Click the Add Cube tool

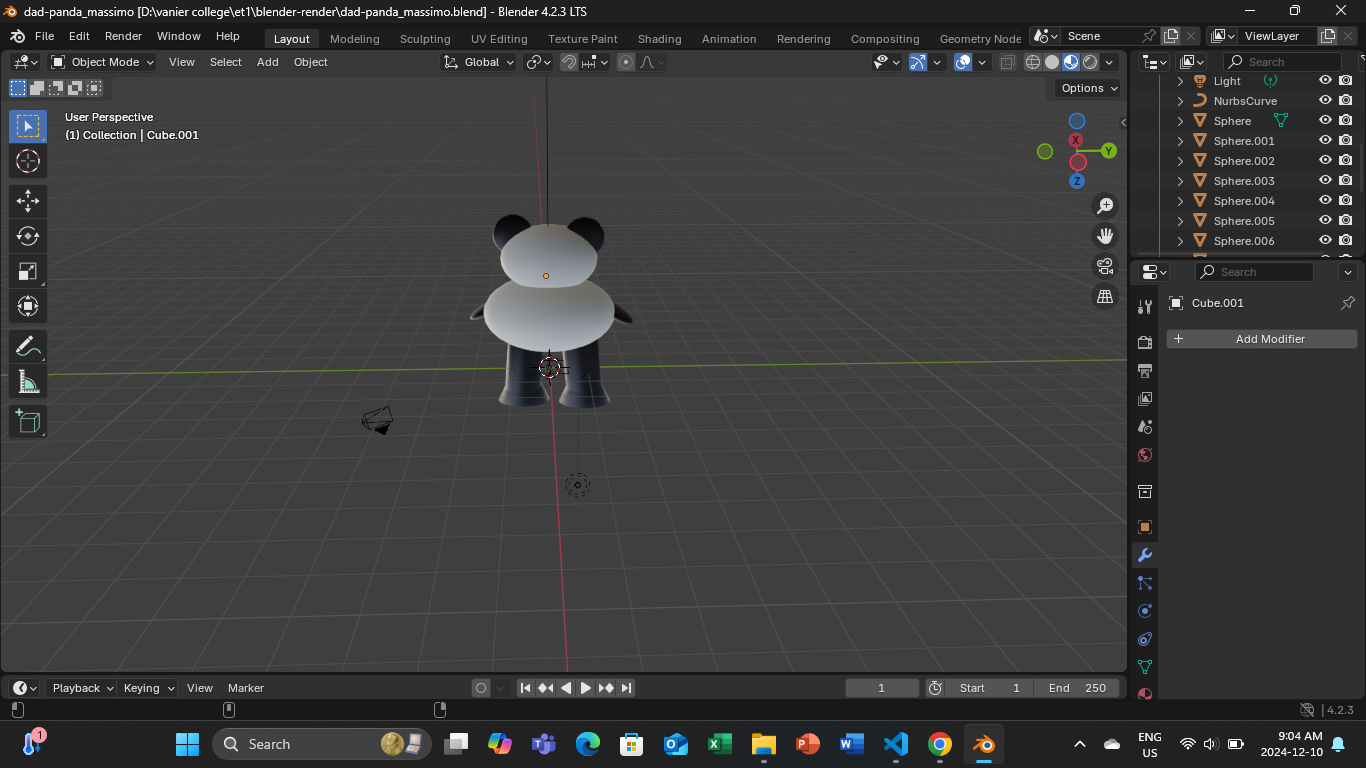point(28,421)
